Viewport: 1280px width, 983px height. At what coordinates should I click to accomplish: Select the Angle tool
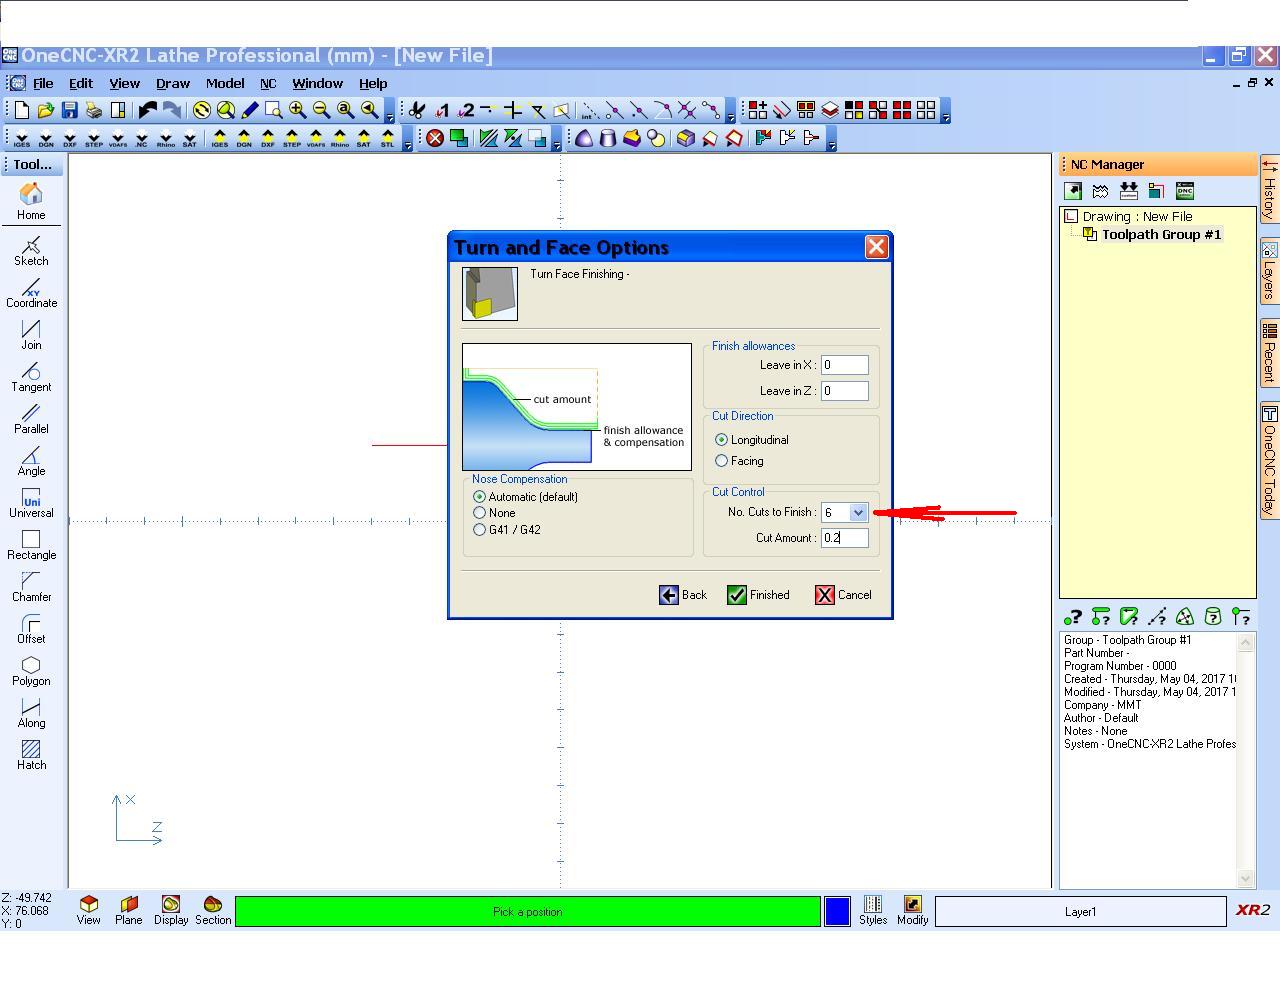pyautogui.click(x=31, y=461)
